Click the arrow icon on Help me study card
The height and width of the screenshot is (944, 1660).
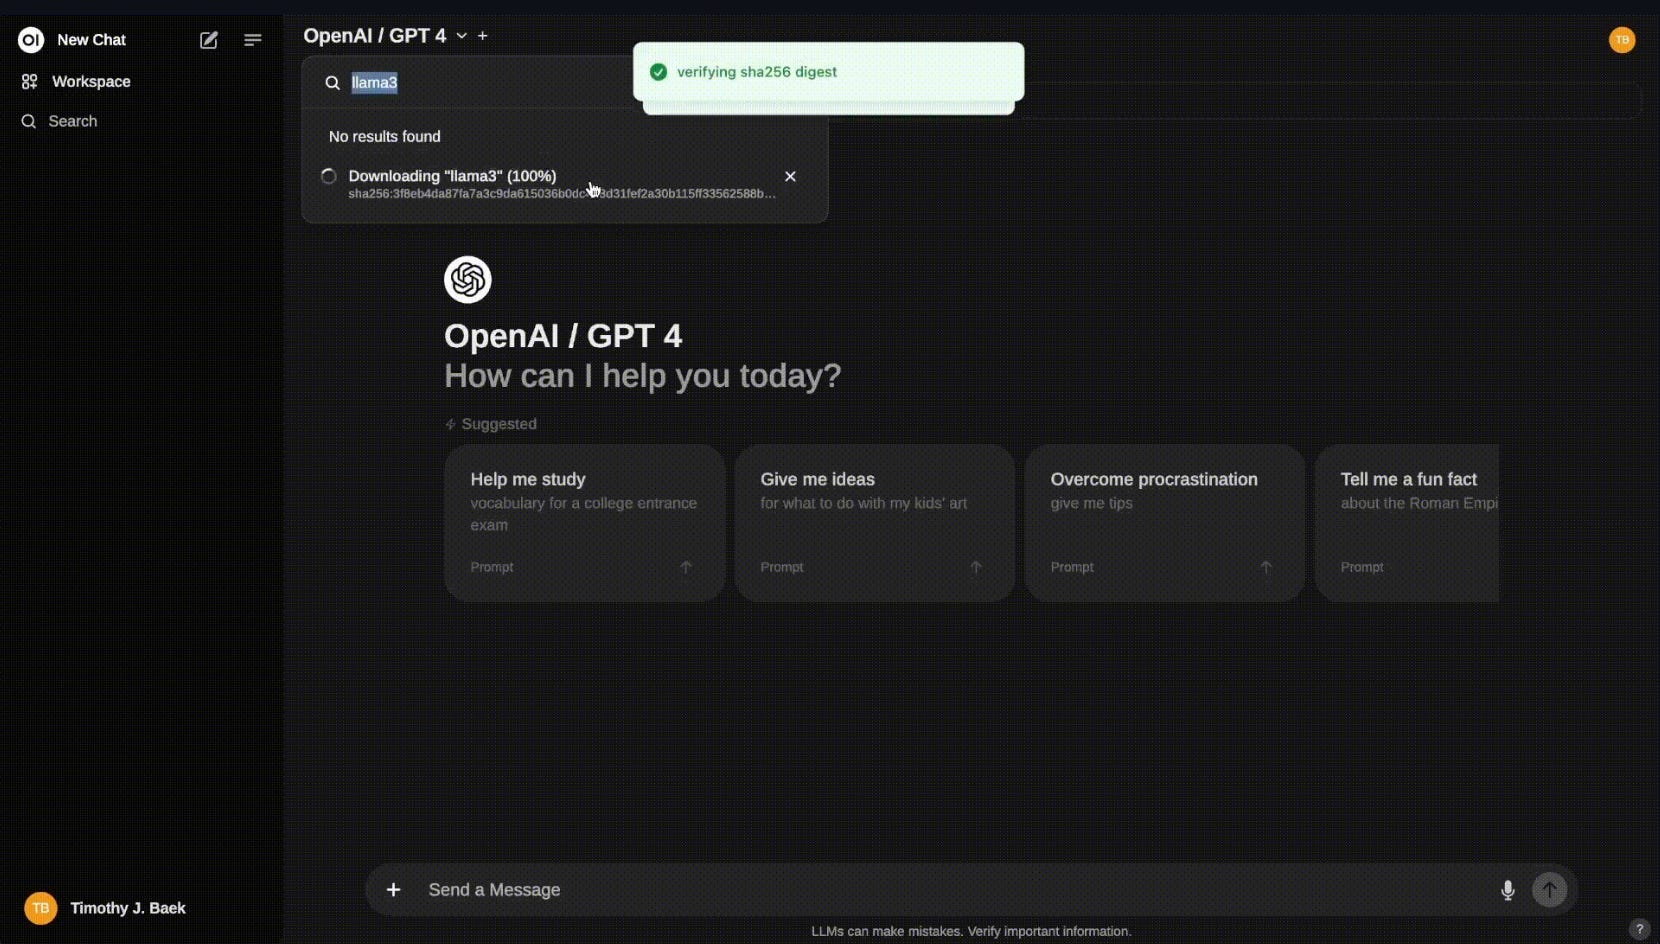coord(686,567)
